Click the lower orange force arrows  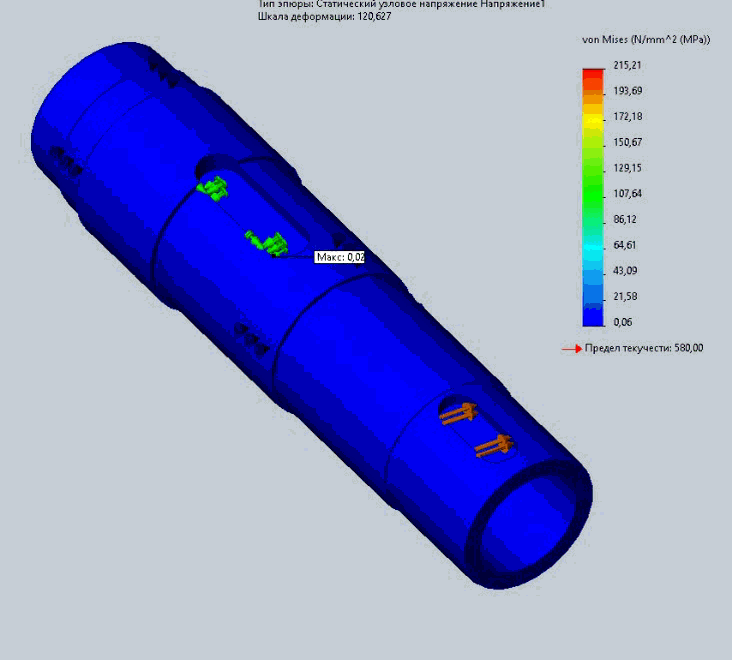point(492,446)
